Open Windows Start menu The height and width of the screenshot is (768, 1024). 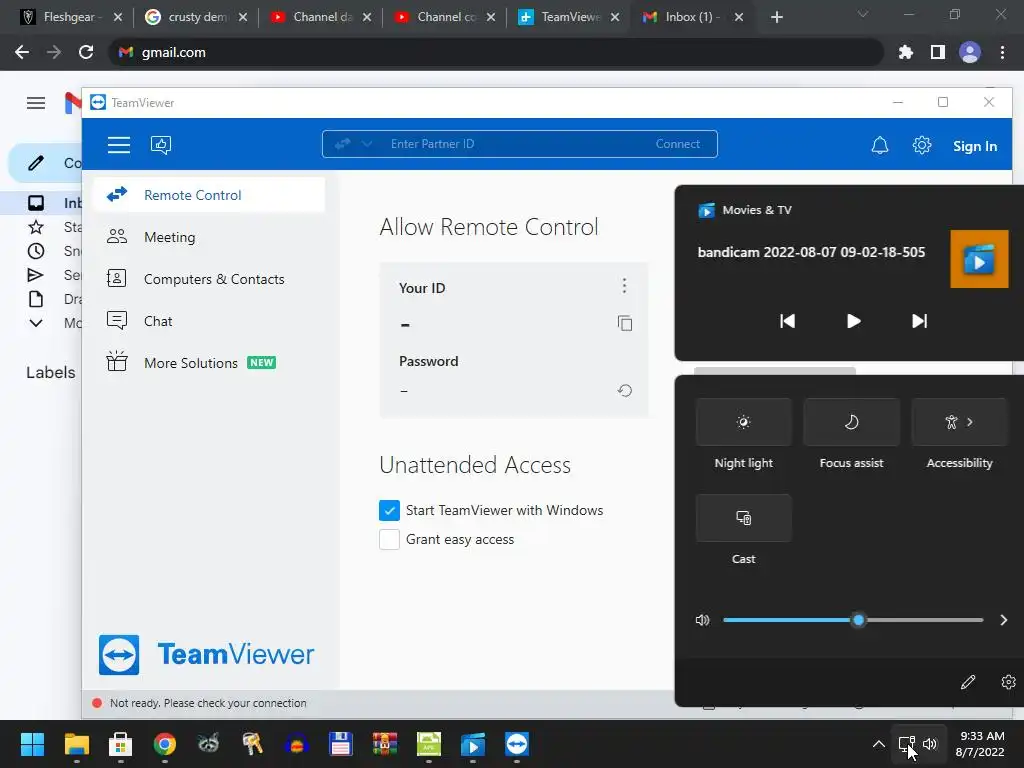coord(32,744)
